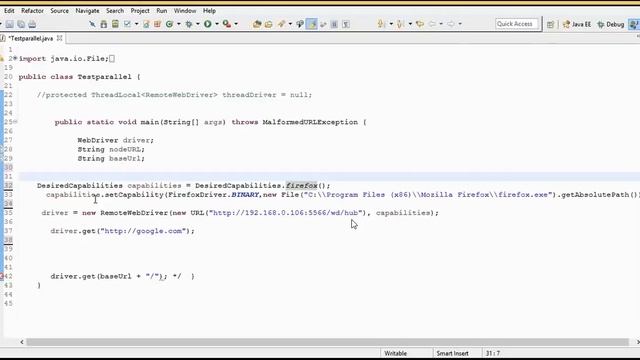Collapse the main method fold on line 25

tap(15, 122)
